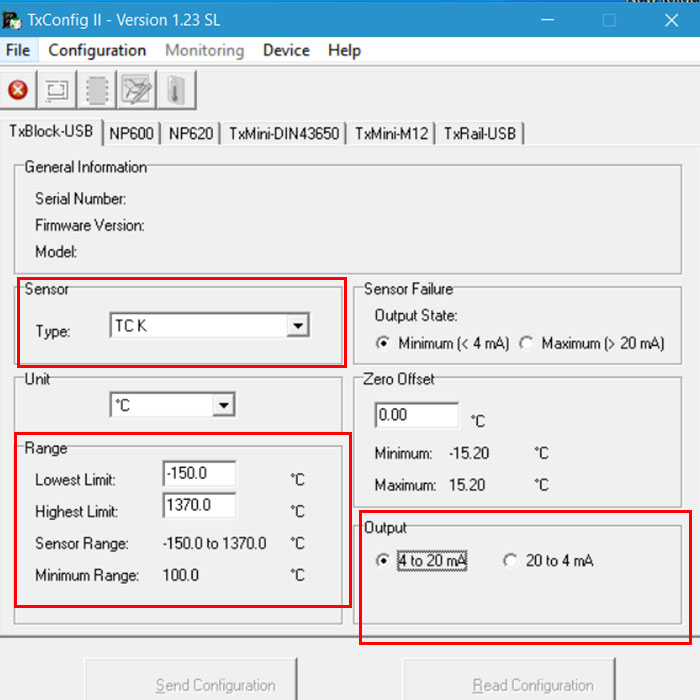Switch to the TxBlock-USB tab
The image size is (700, 700).
point(51,132)
